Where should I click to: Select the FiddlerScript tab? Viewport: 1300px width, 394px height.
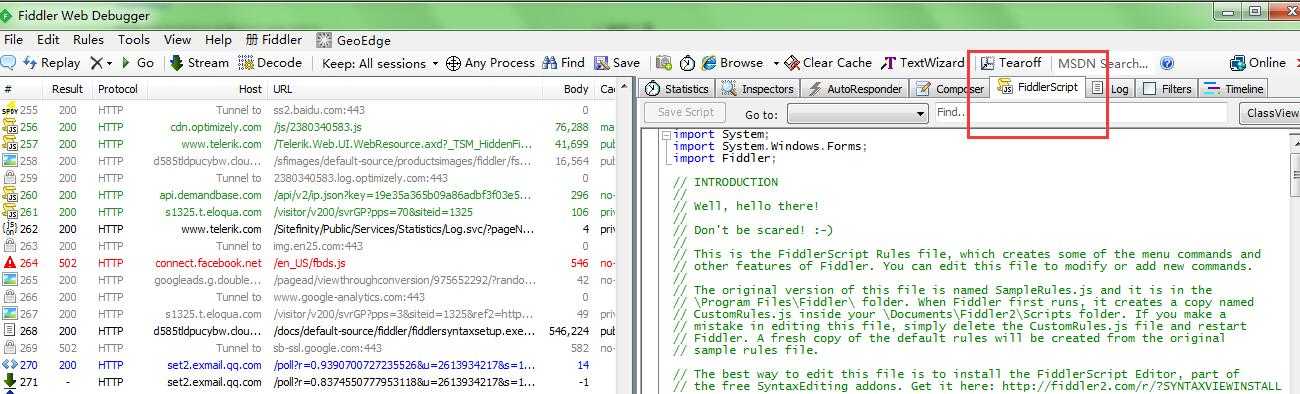[x=1038, y=87]
